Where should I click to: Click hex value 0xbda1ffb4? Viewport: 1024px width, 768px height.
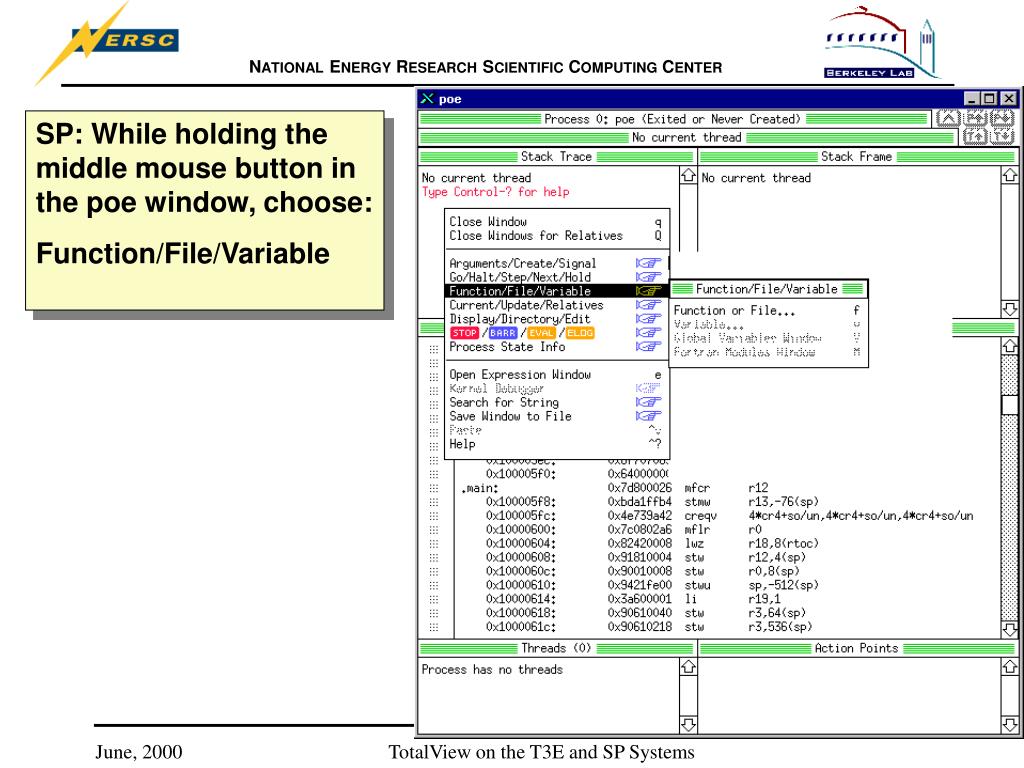coord(639,502)
